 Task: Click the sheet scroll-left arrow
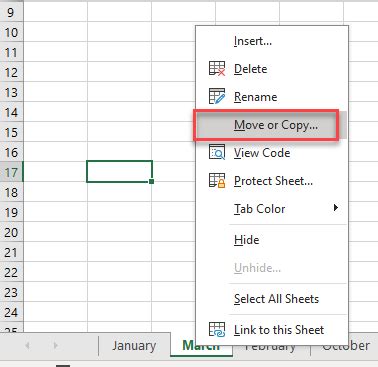point(28,346)
